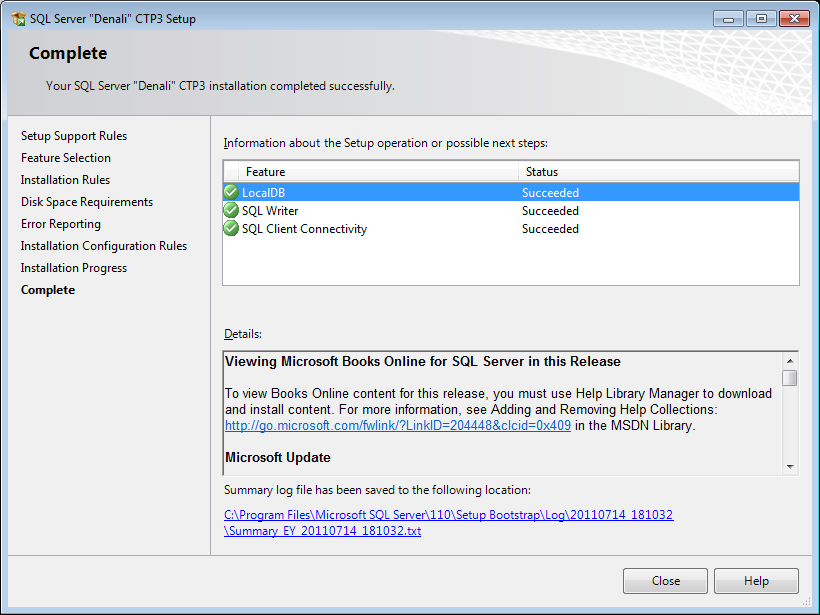
Task: Click the bold Complete step in sidebar
Action: [48, 290]
